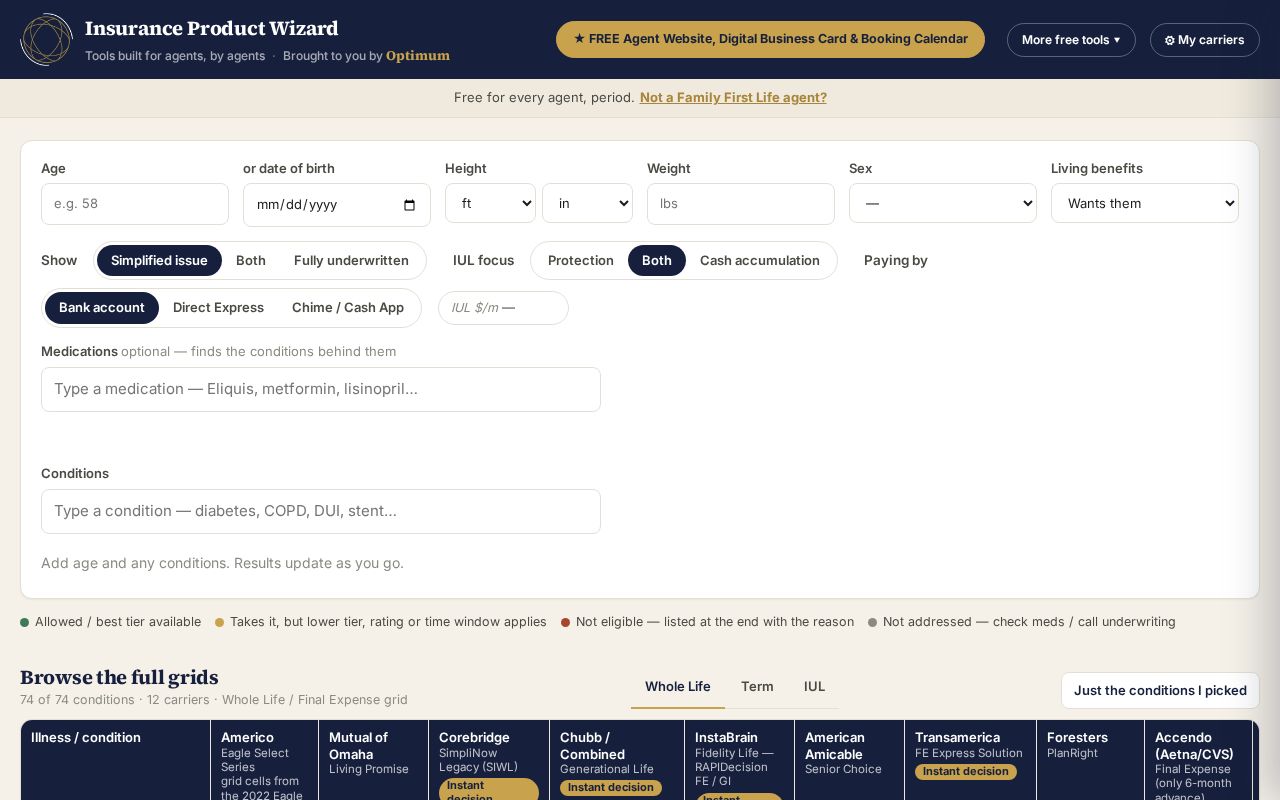Screen dimensions: 1280x800
Task: Switch Show to Fully underwritten
Action: point(351,260)
